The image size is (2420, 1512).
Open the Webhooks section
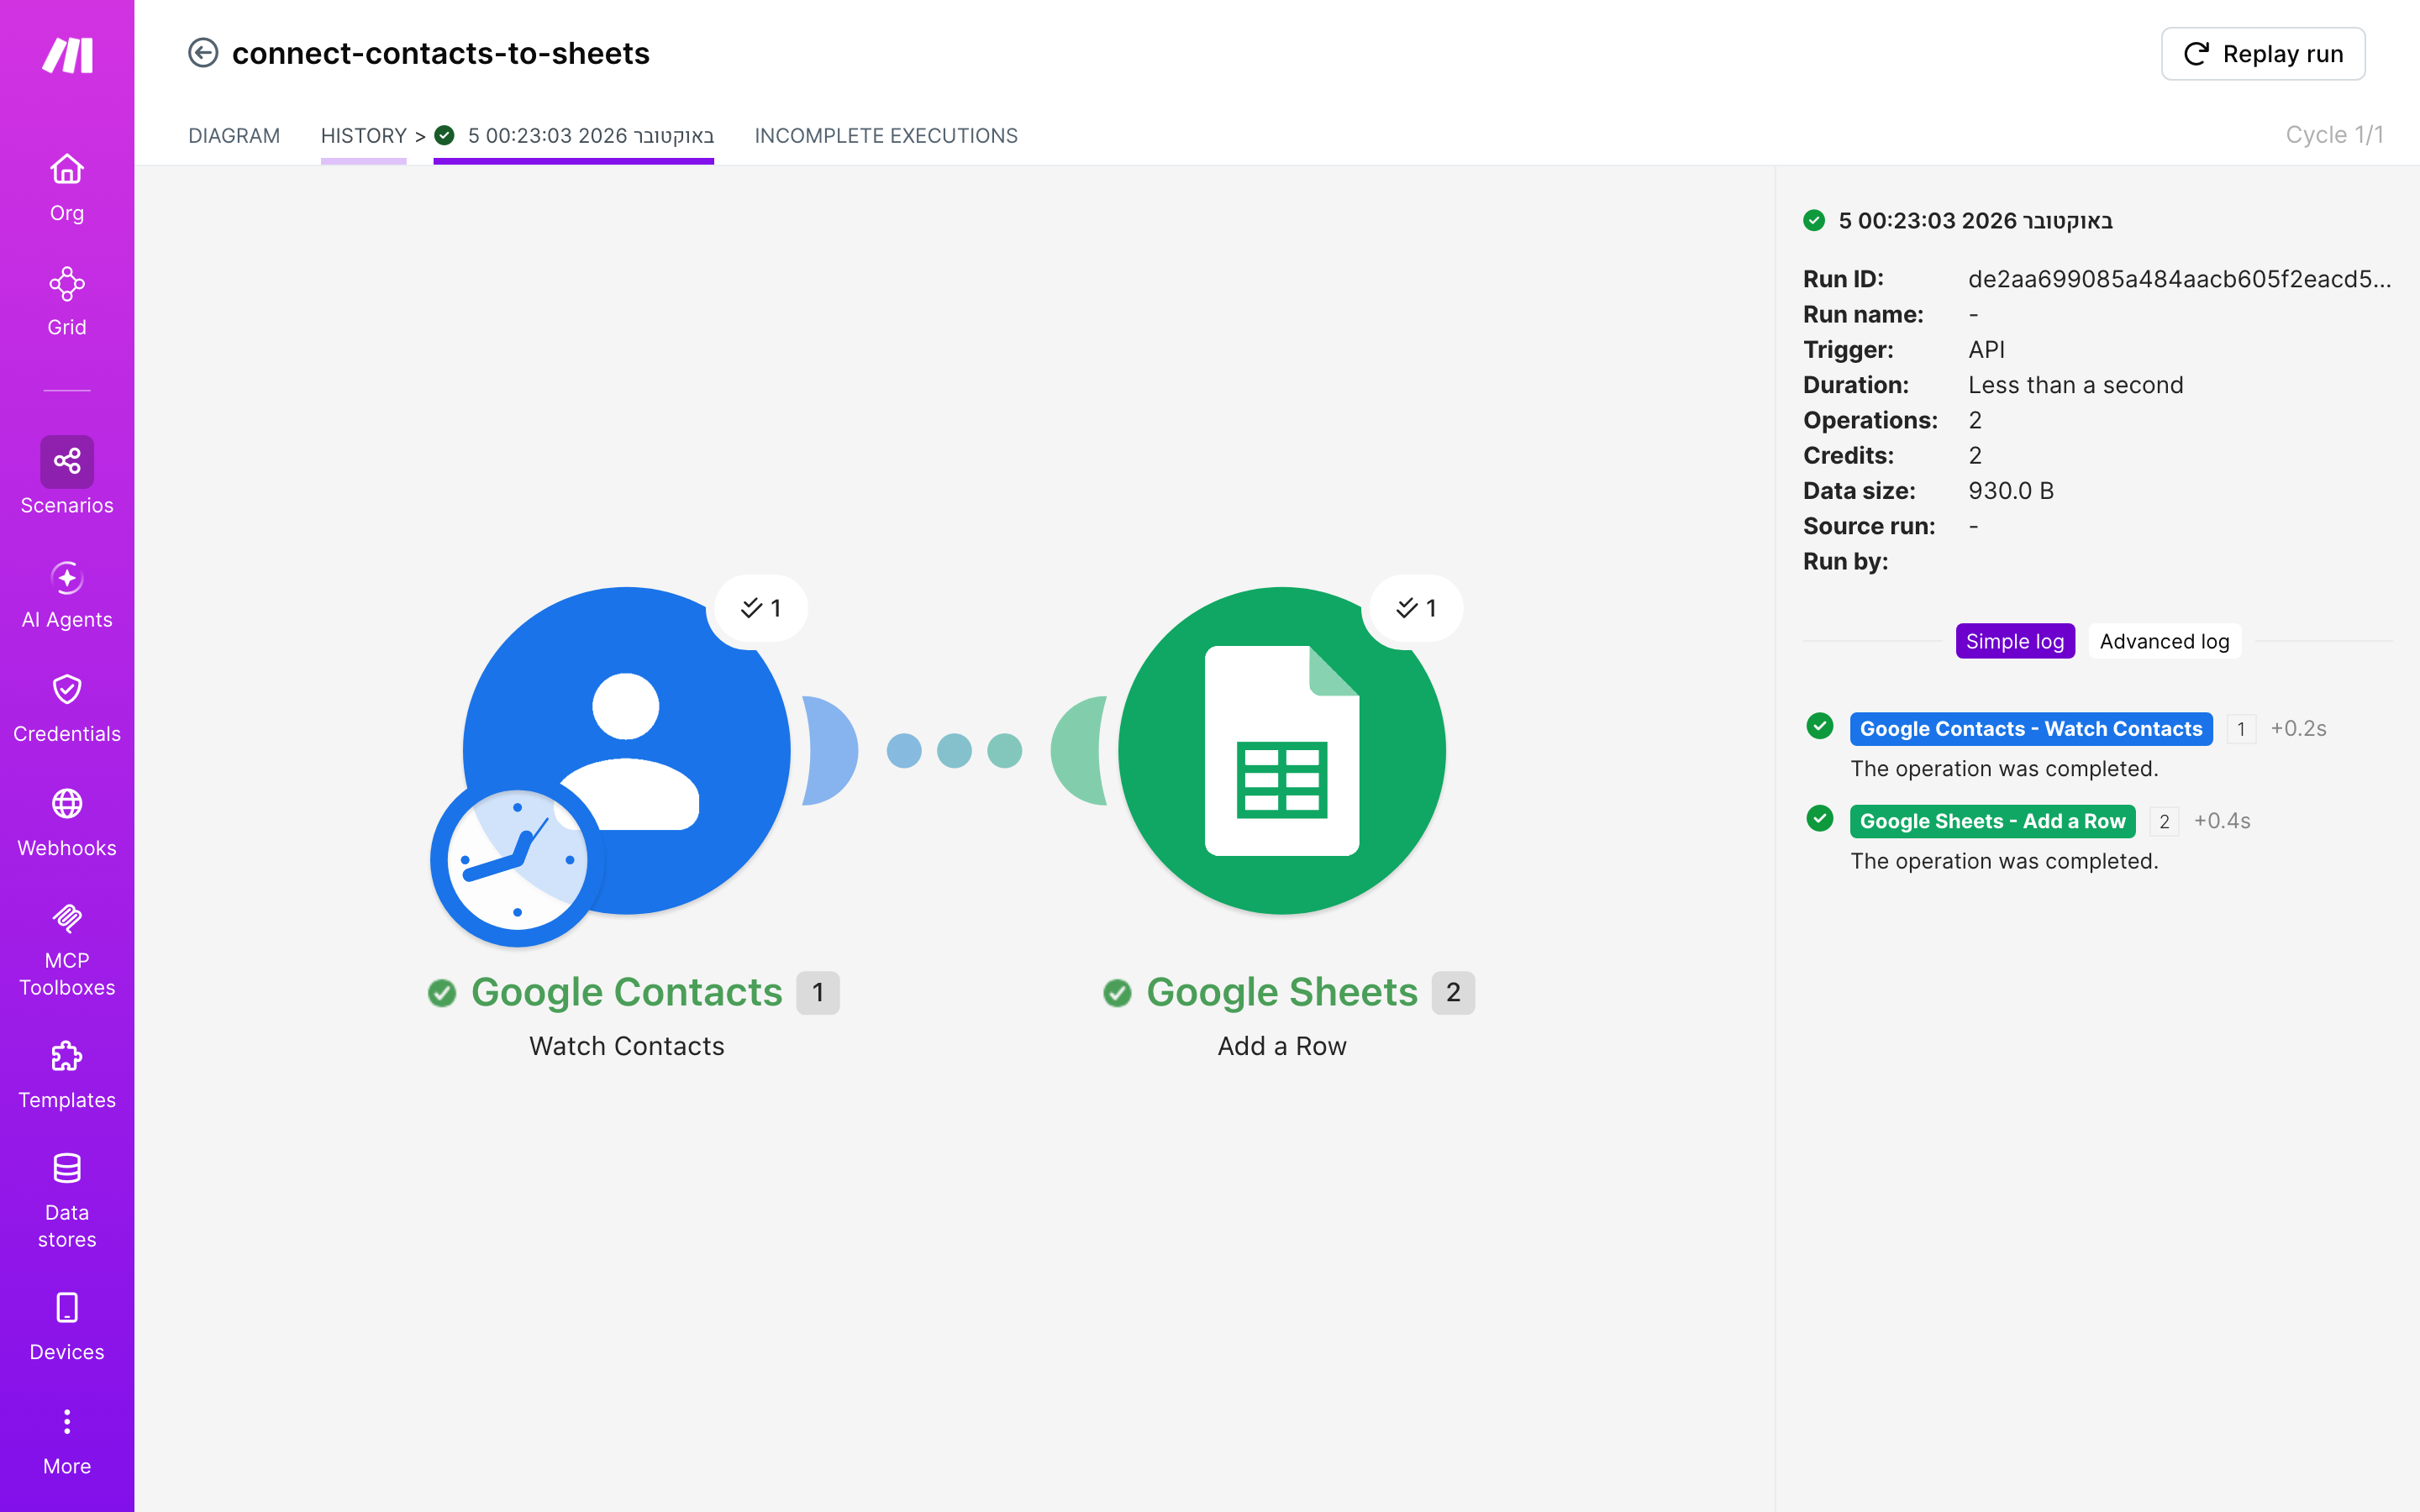[x=67, y=823]
